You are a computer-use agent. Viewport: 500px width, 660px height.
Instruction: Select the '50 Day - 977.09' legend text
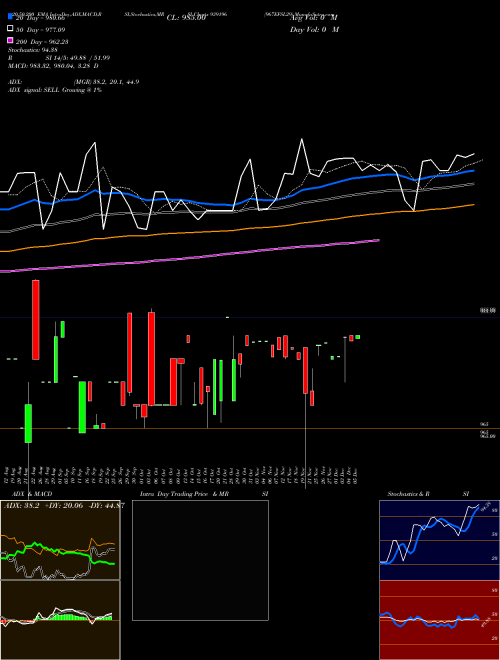tap(40, 30)
